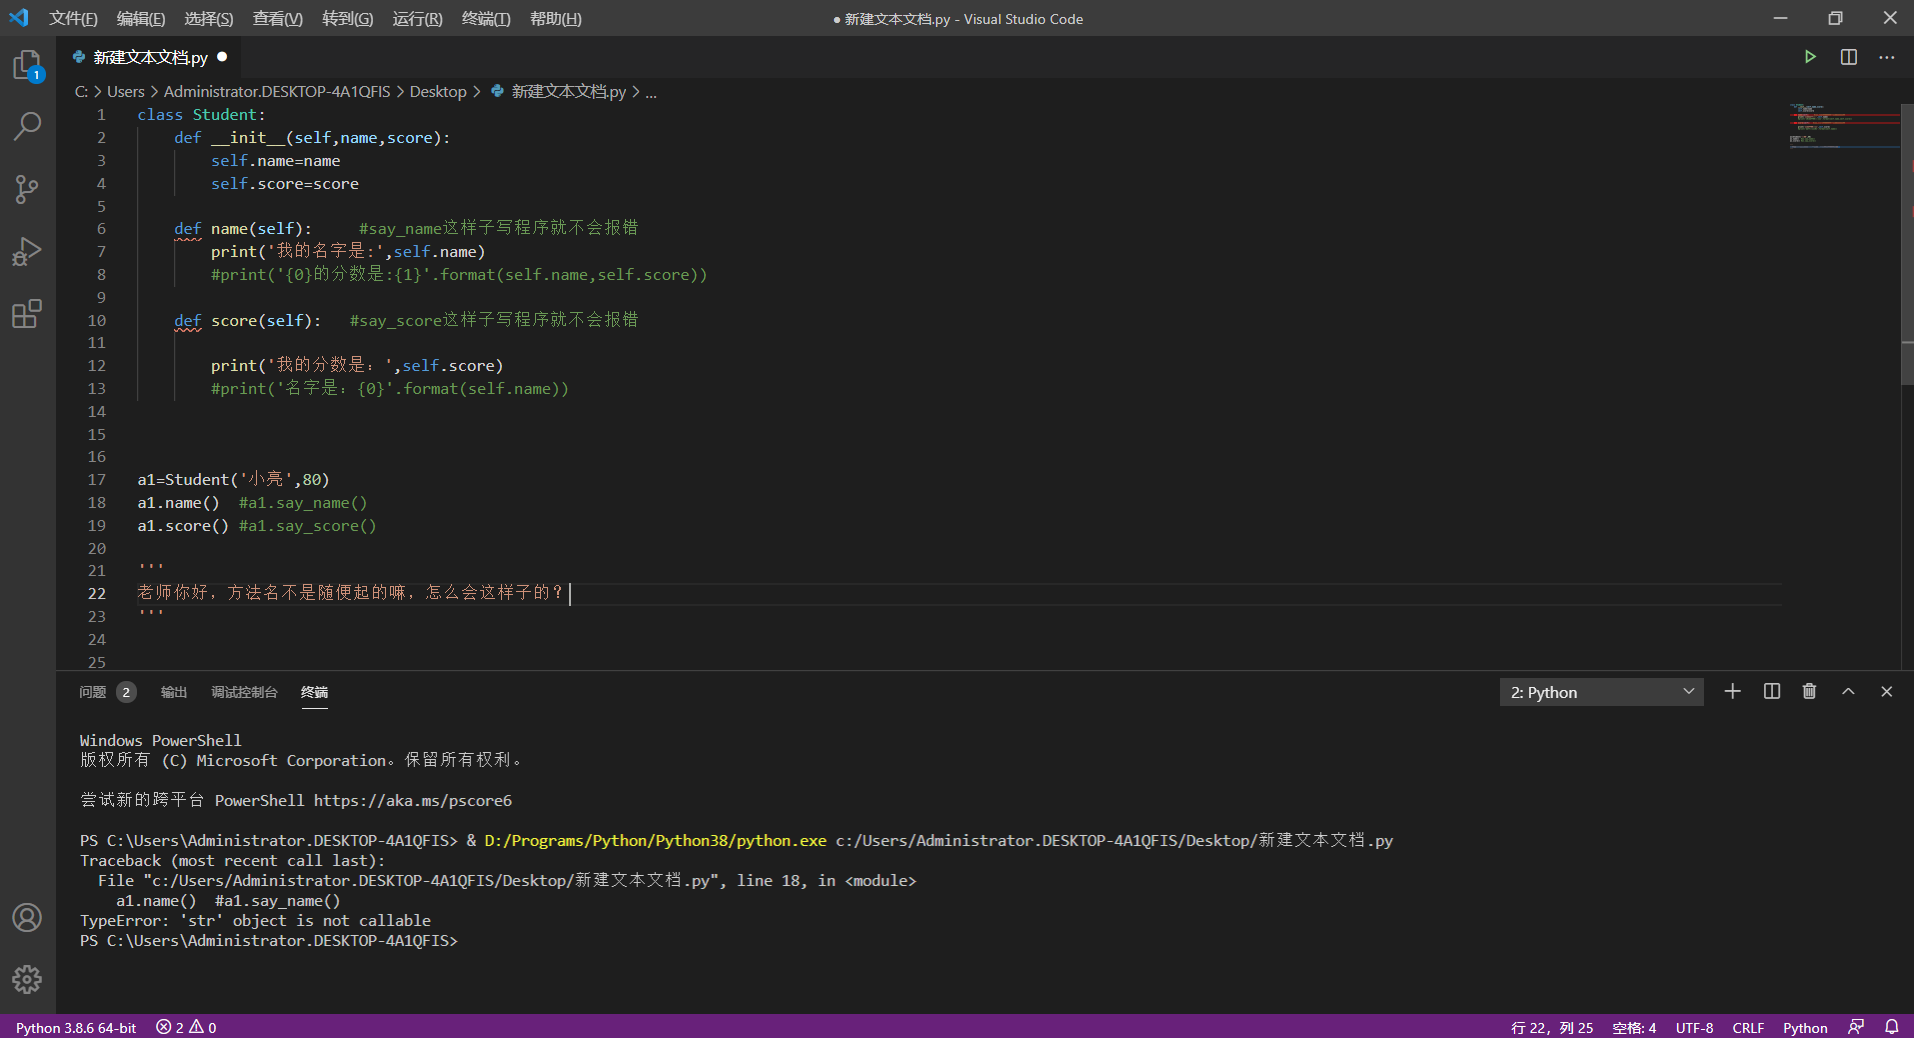Open the 终端(T) menu
This screenshot has width=1914, height=1038.
486,19
